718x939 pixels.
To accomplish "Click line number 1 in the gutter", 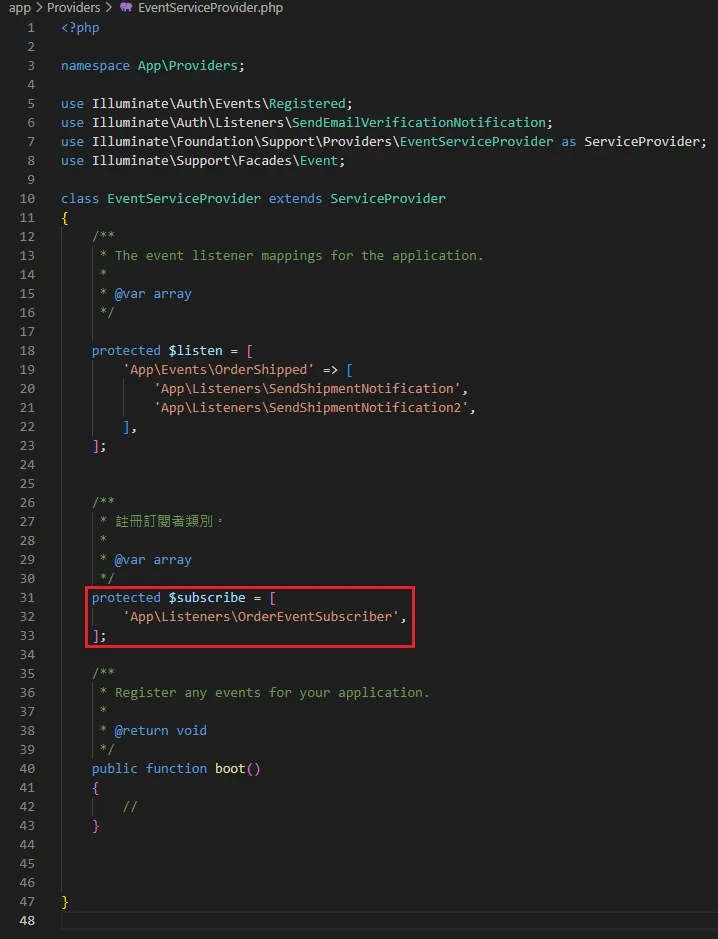I will [31, 28].
